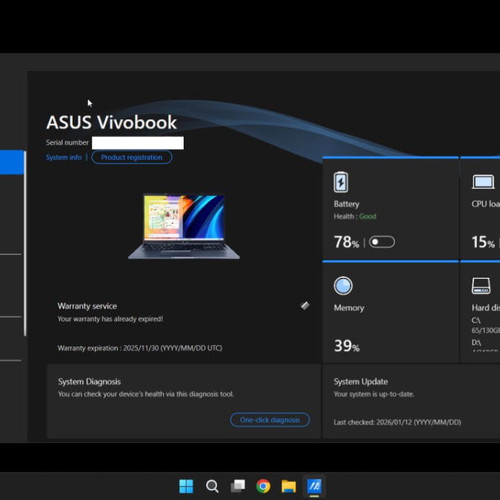Click 'Your system is up-to-date.' text

click(374, 394)
